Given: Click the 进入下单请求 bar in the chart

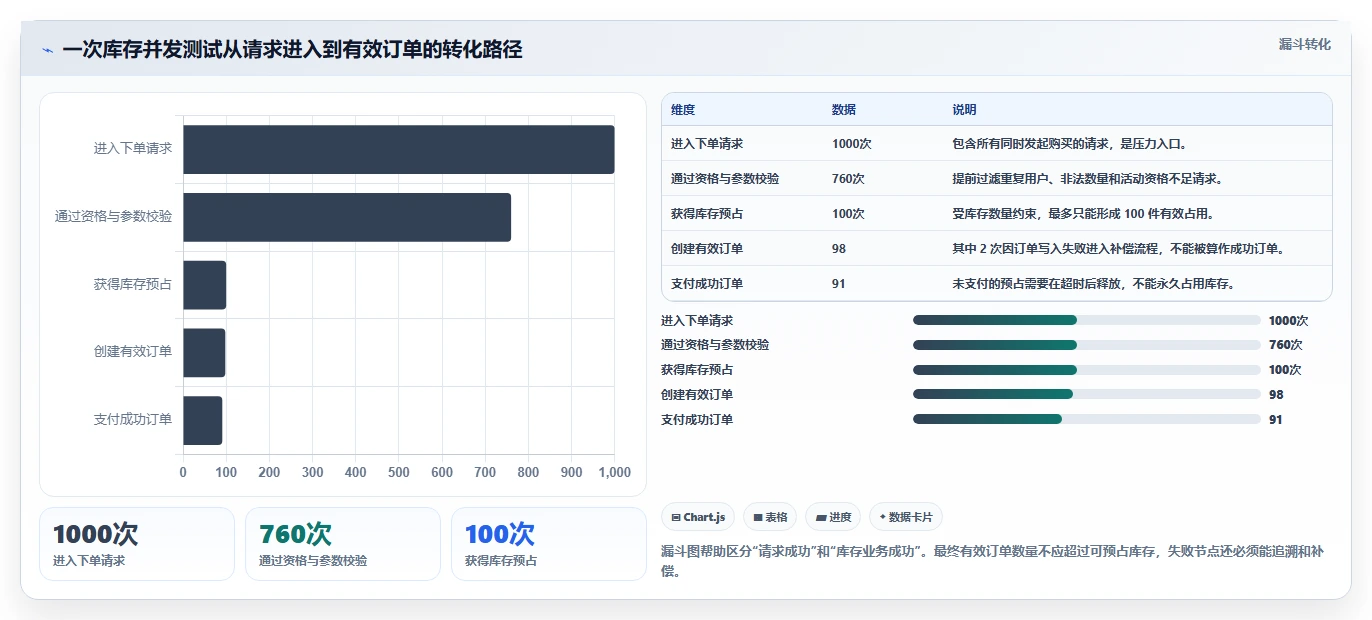Looking at the screenshot, I should [x=399, y=149].
